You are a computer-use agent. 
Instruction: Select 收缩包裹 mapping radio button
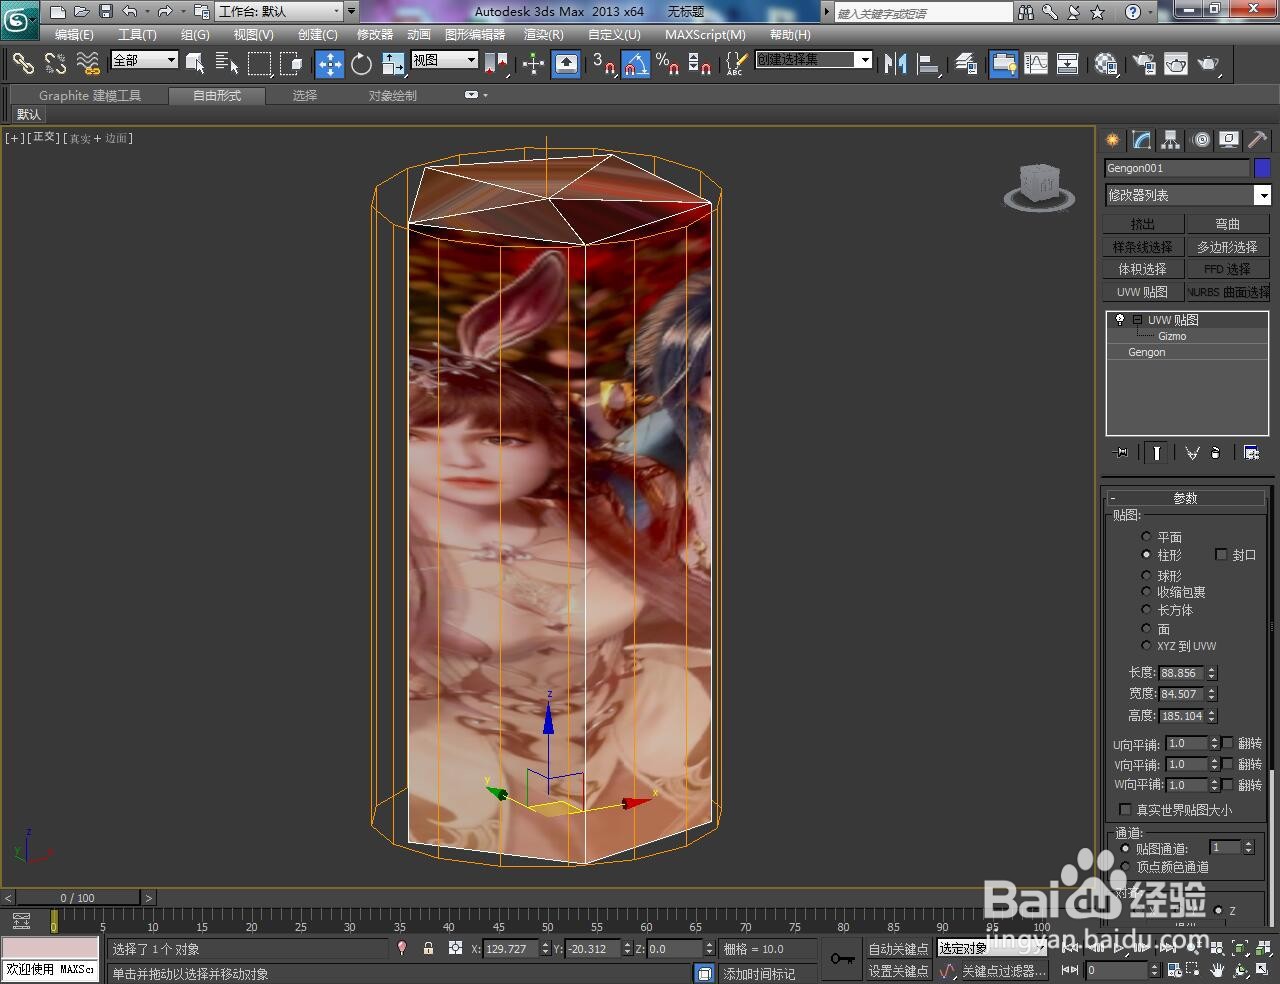tap(1146, 592)
